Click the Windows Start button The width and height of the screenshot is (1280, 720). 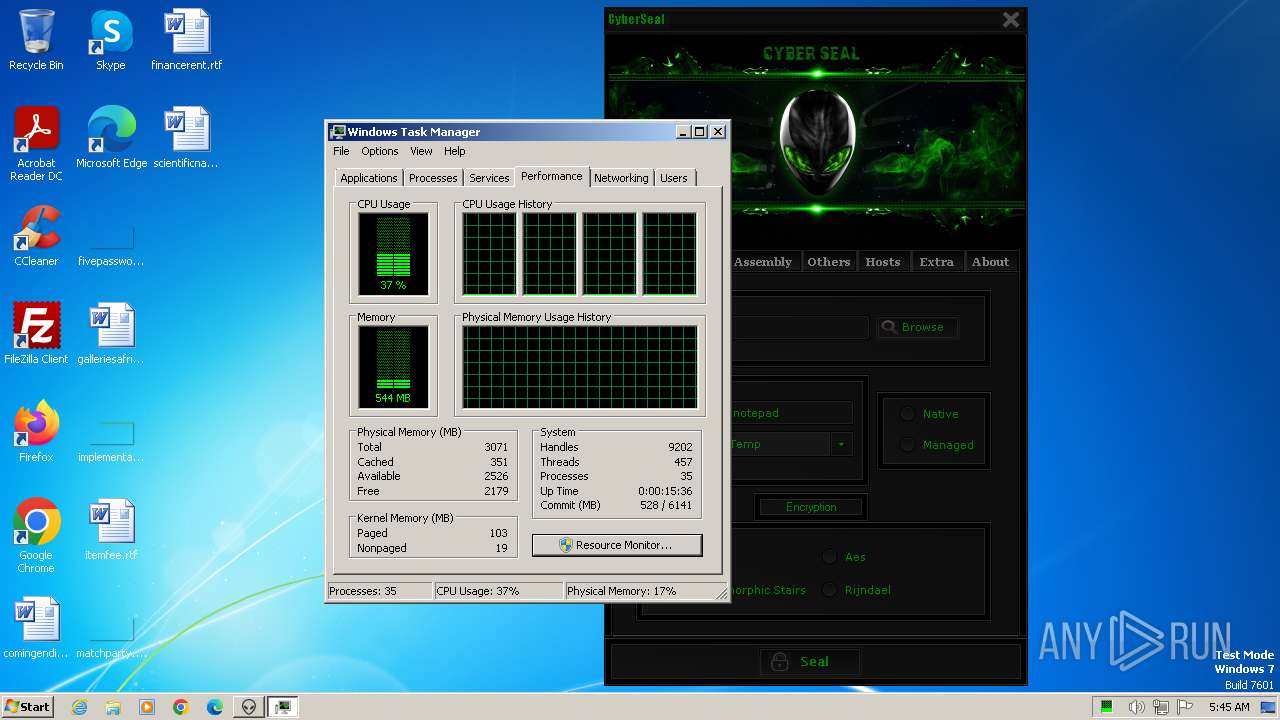27,707
